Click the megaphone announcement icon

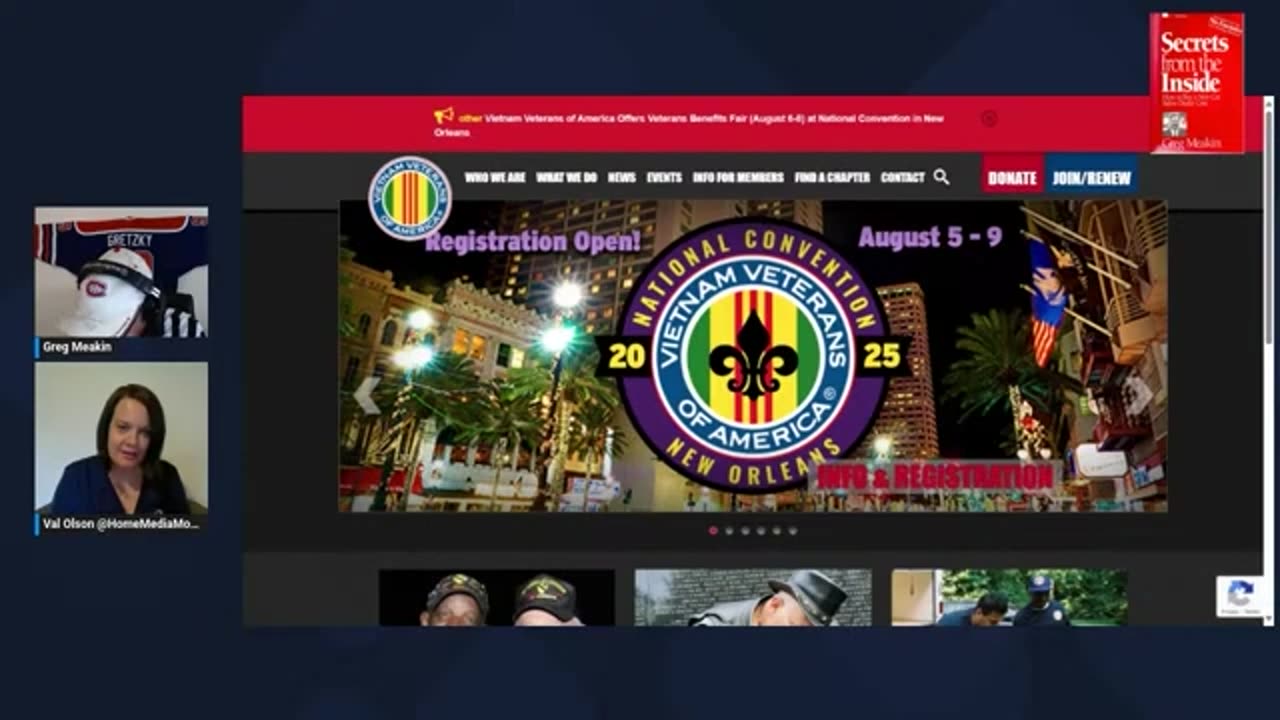444,116
